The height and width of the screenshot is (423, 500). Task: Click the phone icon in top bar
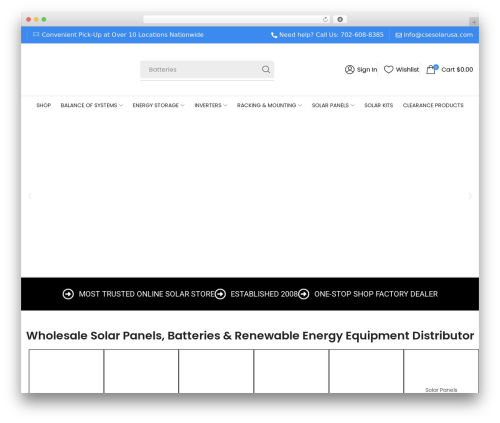[274, 35]
